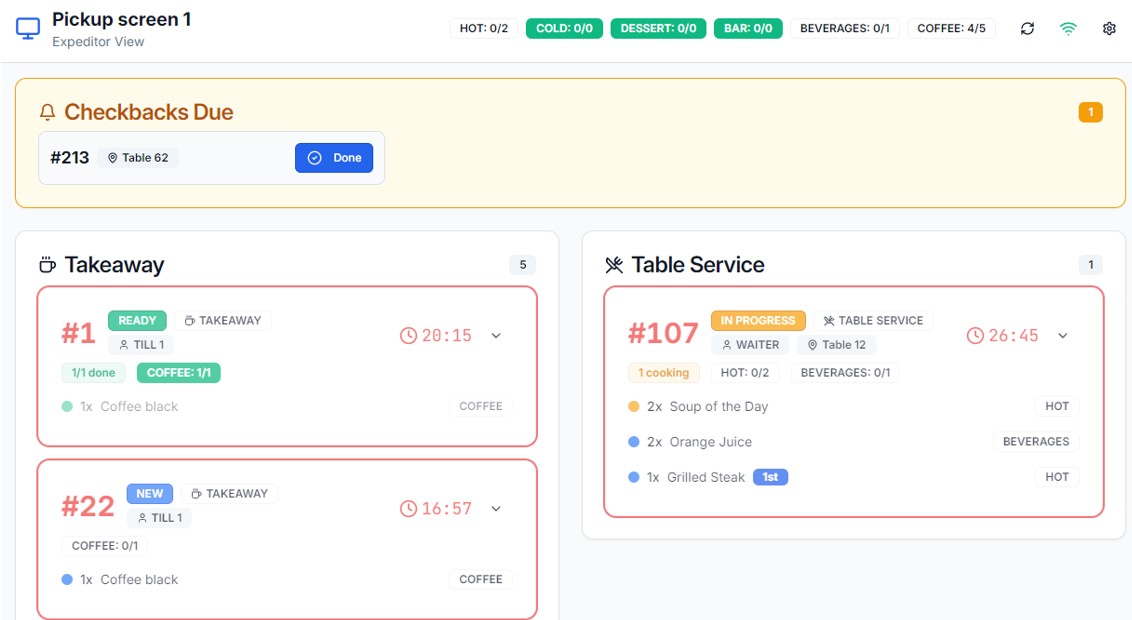Expand order #22 details chevron
The image size is (1132, 620).
coord(496,509)
